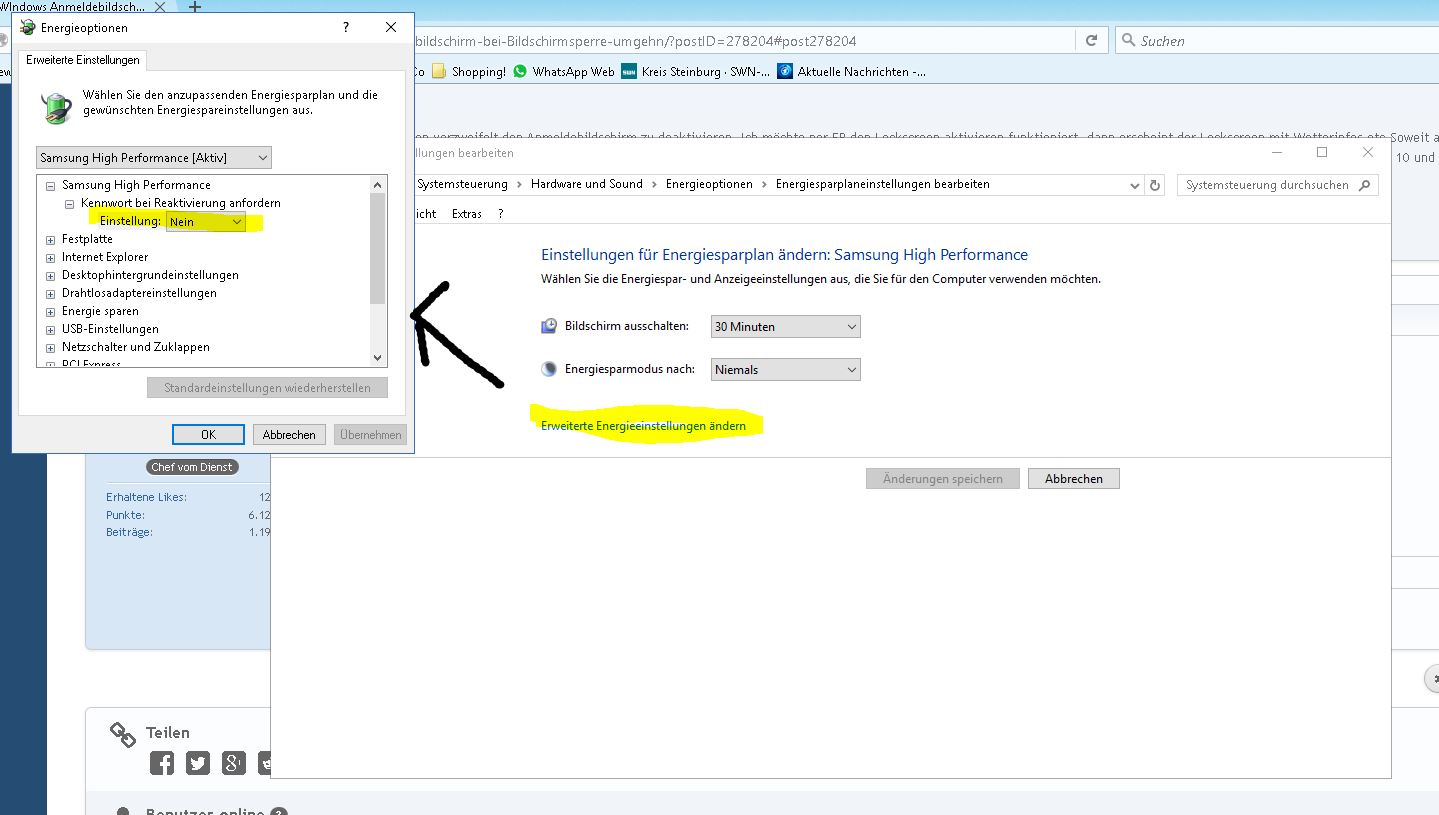Image resolution: width=1439 pixels, height=815 pixels.
Task: Go to Systemsteuerung in the breadcrumb
Action: pos(462,184)
